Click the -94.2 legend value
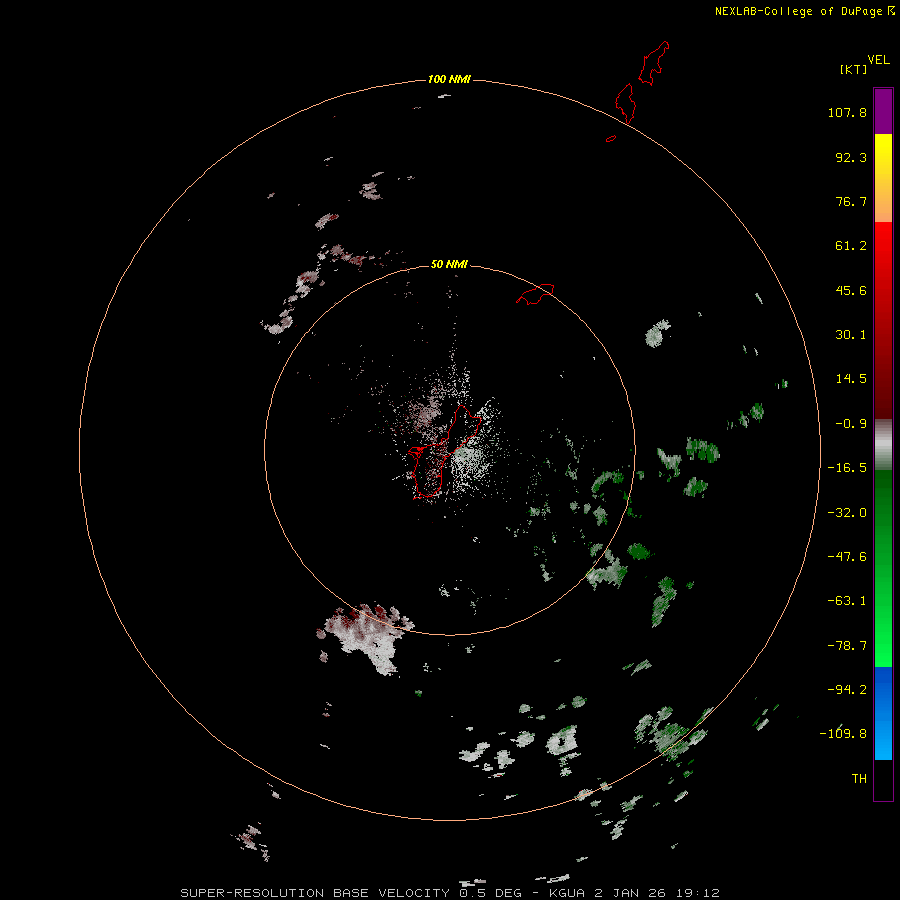Screen dimensions: 900x900 point(847,689)
